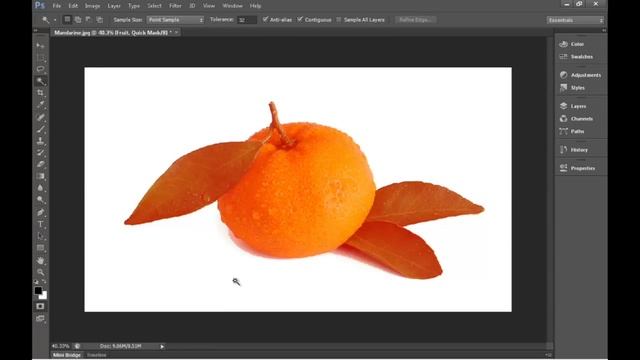Screen dimensions: 640x360
Task: Choose New selection mode
Action: (x=67, y=20)
